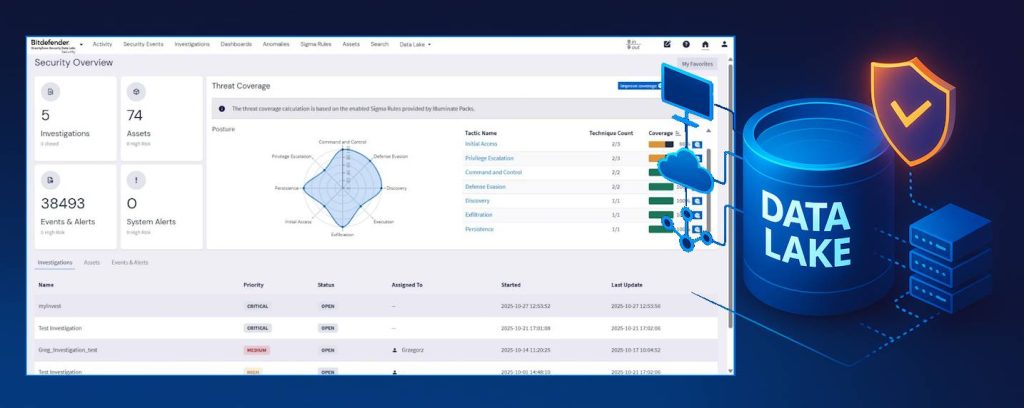Expand the Data Lake menu dropdown
1024x408 pixels.
[x=415, y=44]
